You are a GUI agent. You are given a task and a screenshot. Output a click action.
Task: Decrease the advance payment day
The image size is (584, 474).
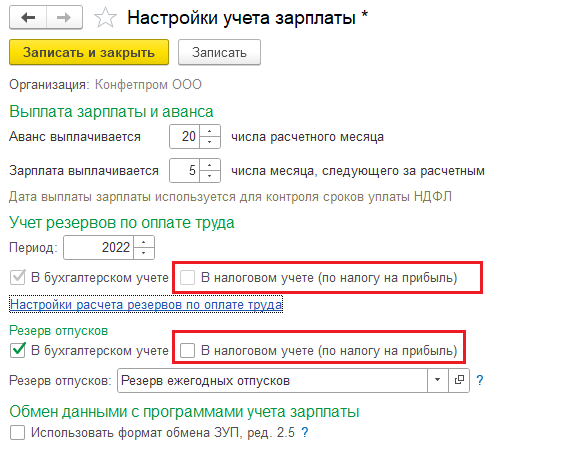click(210, 142)
